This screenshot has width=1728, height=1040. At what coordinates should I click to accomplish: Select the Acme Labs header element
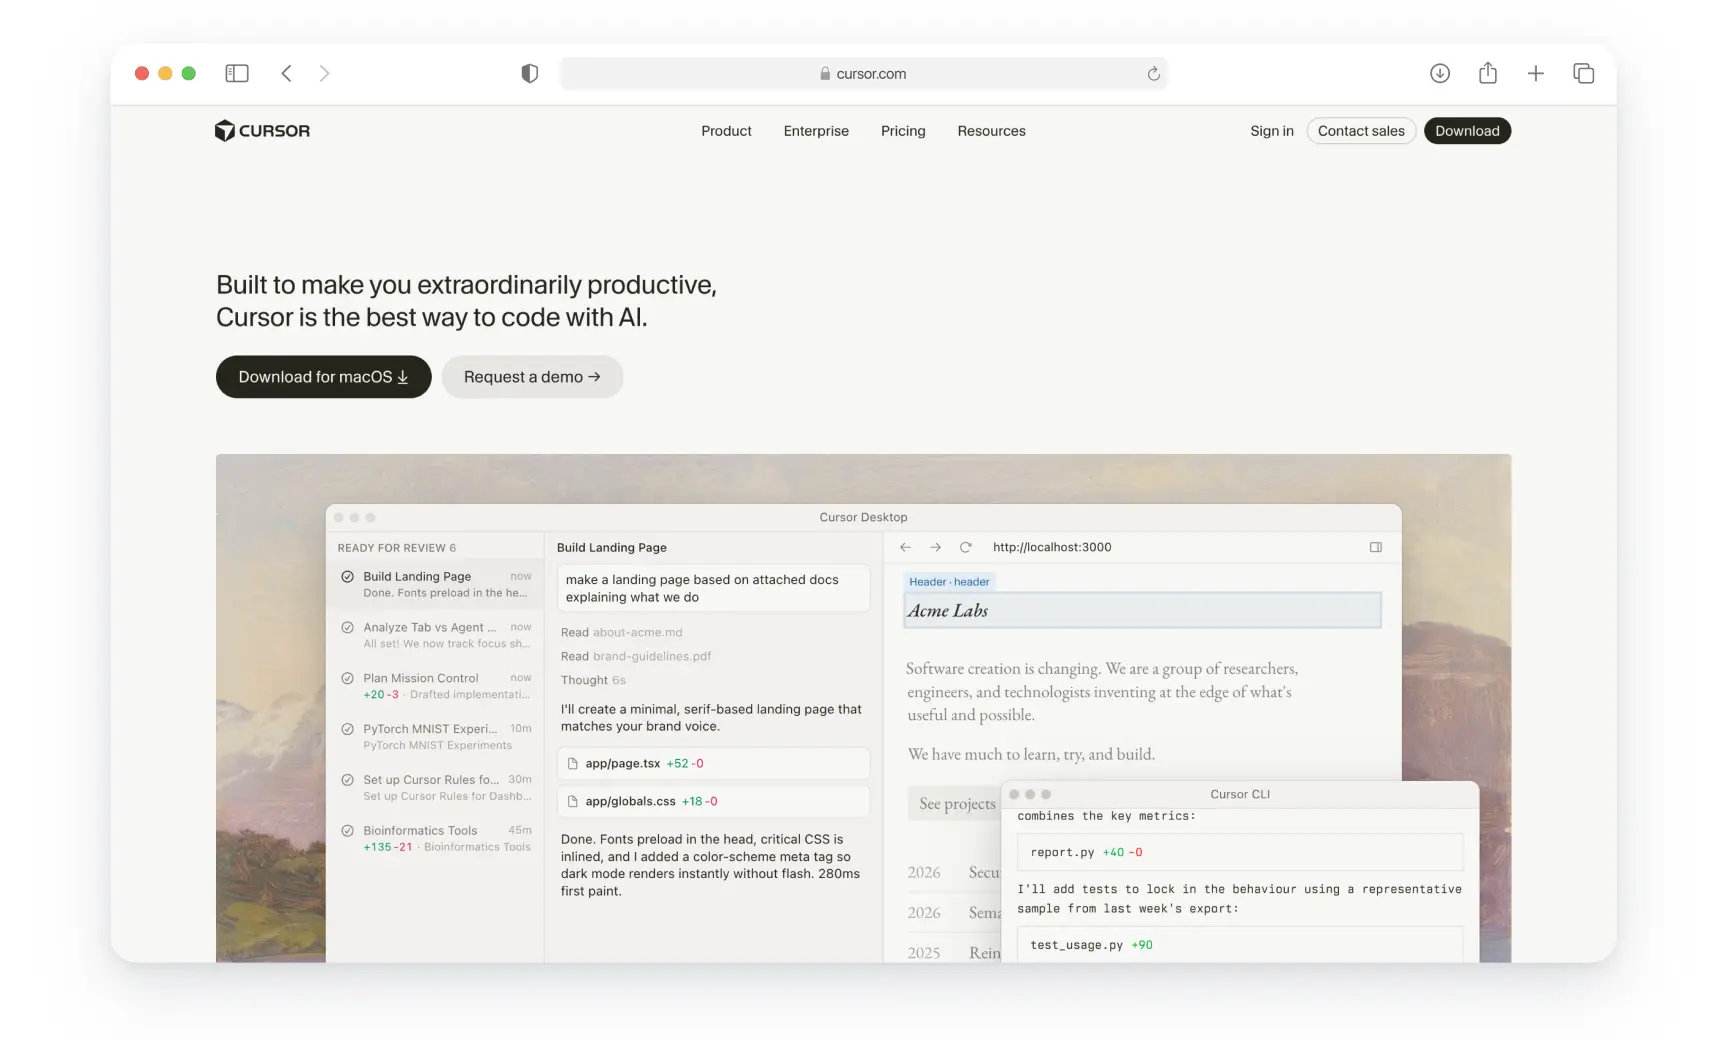coord(1143,610)
